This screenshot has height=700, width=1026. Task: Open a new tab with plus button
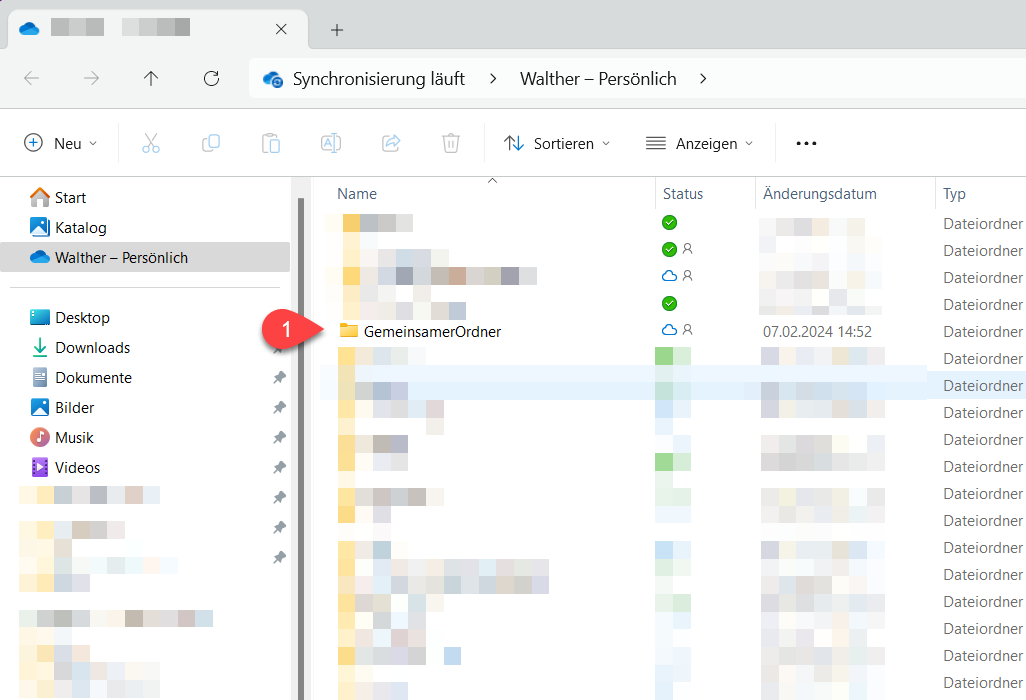(x=337, y=30)
